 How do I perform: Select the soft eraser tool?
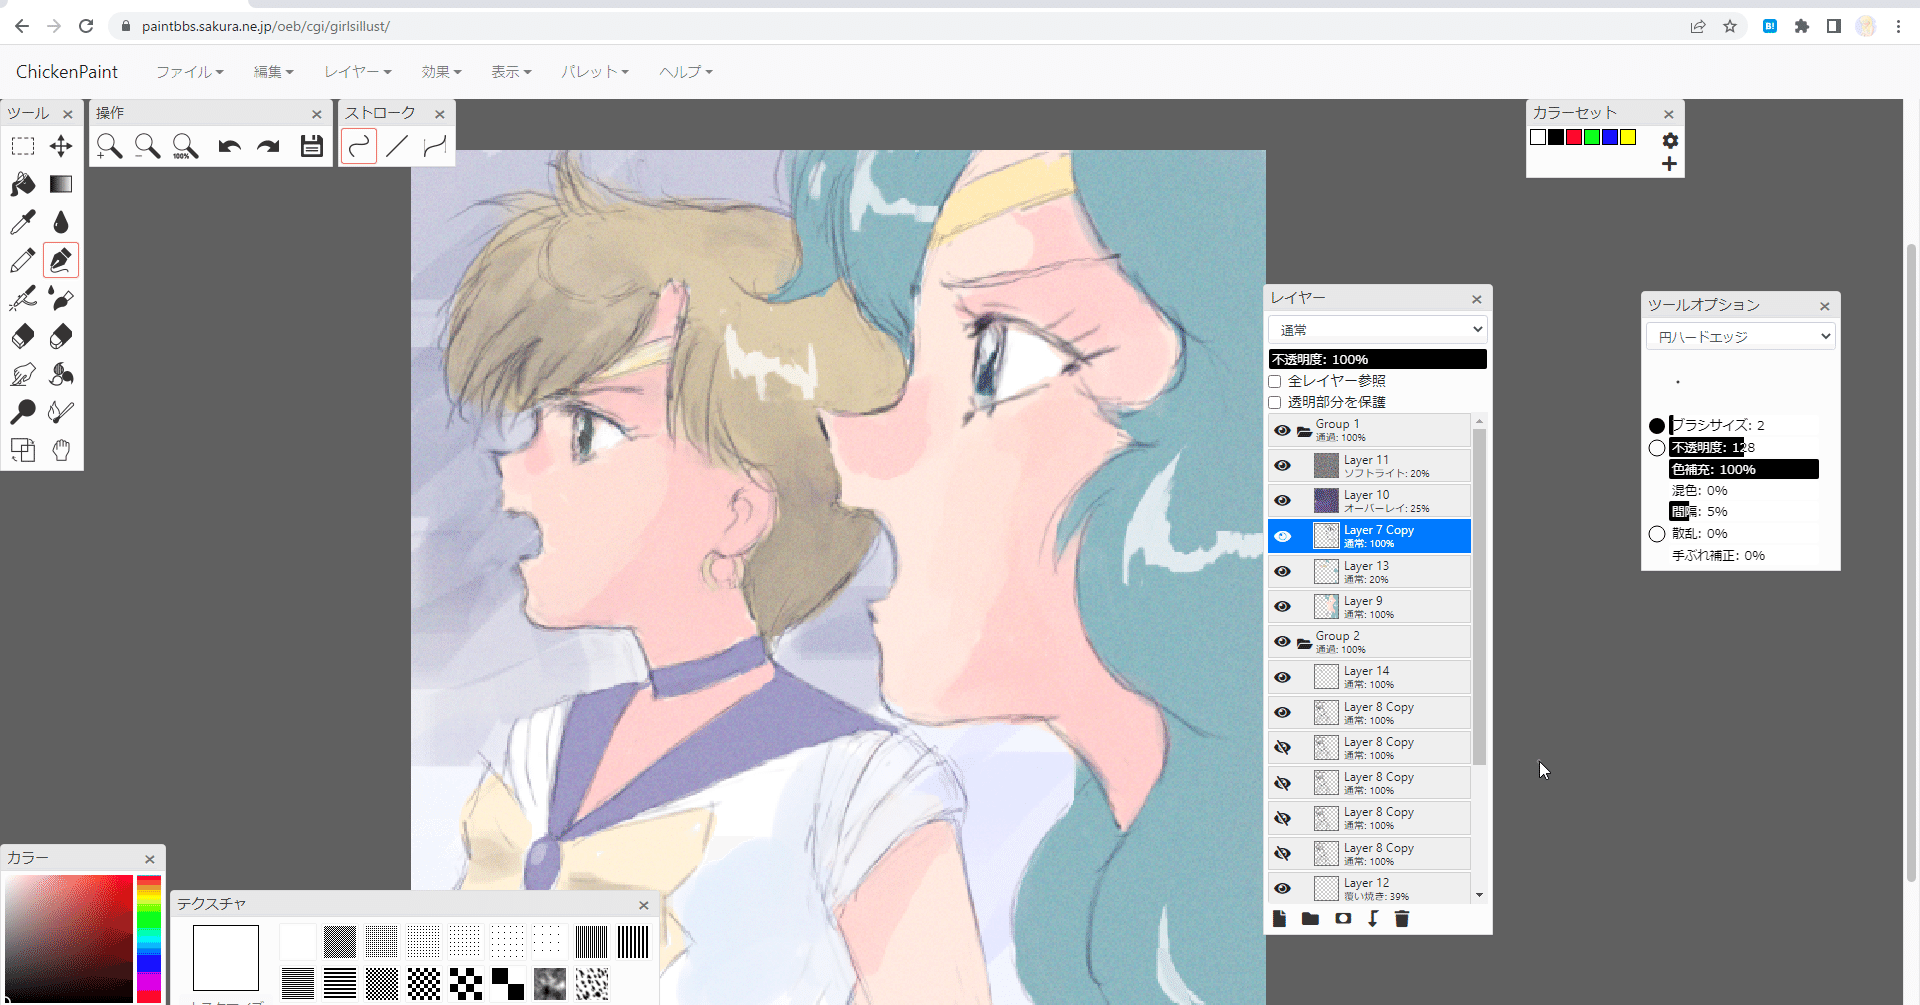point(61,336)
